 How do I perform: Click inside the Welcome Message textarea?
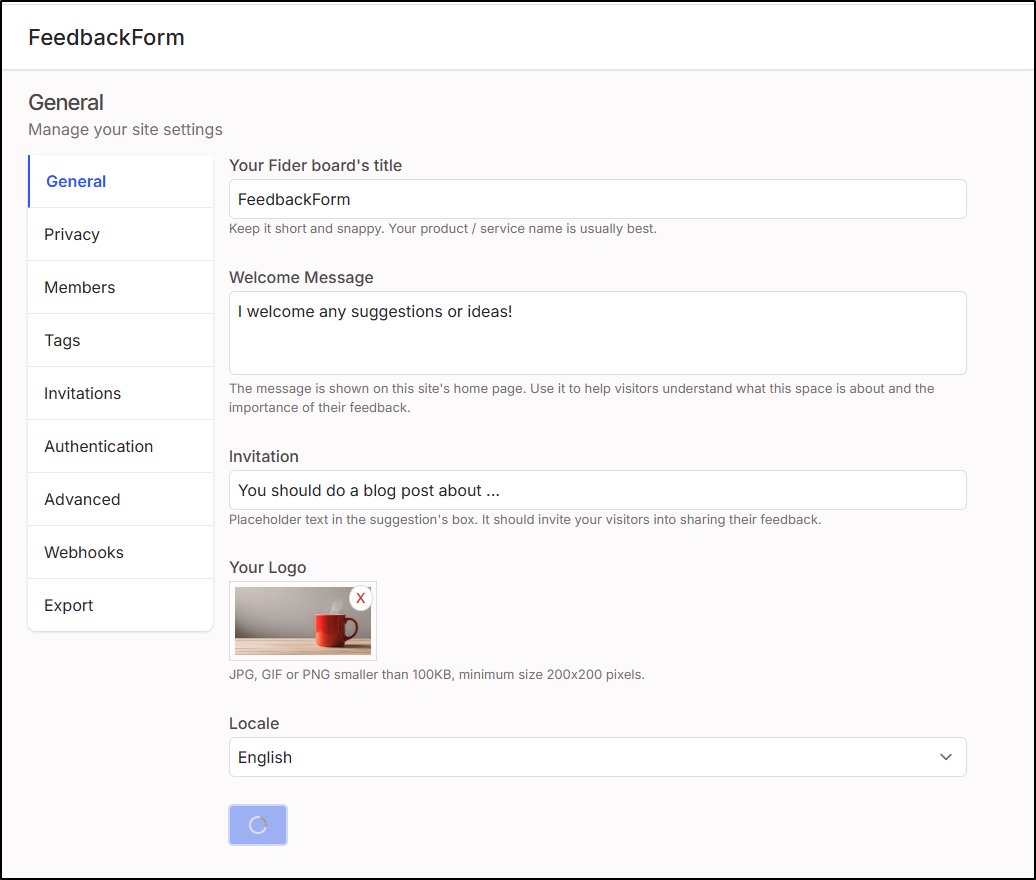597,333
